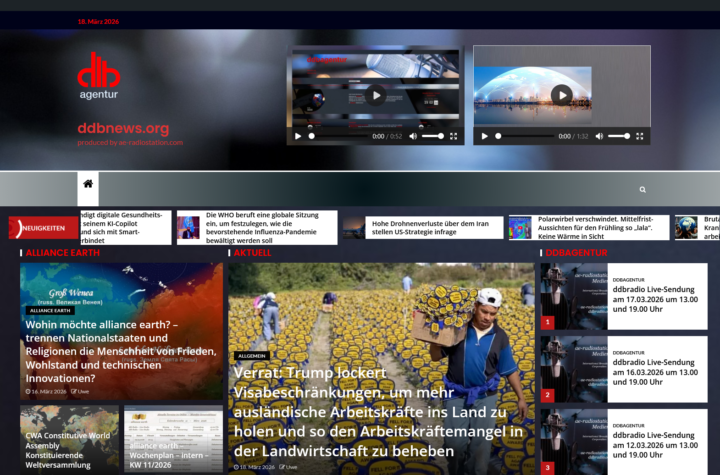
Task: Click the right video's progress bar
Action: pos(525,136)
